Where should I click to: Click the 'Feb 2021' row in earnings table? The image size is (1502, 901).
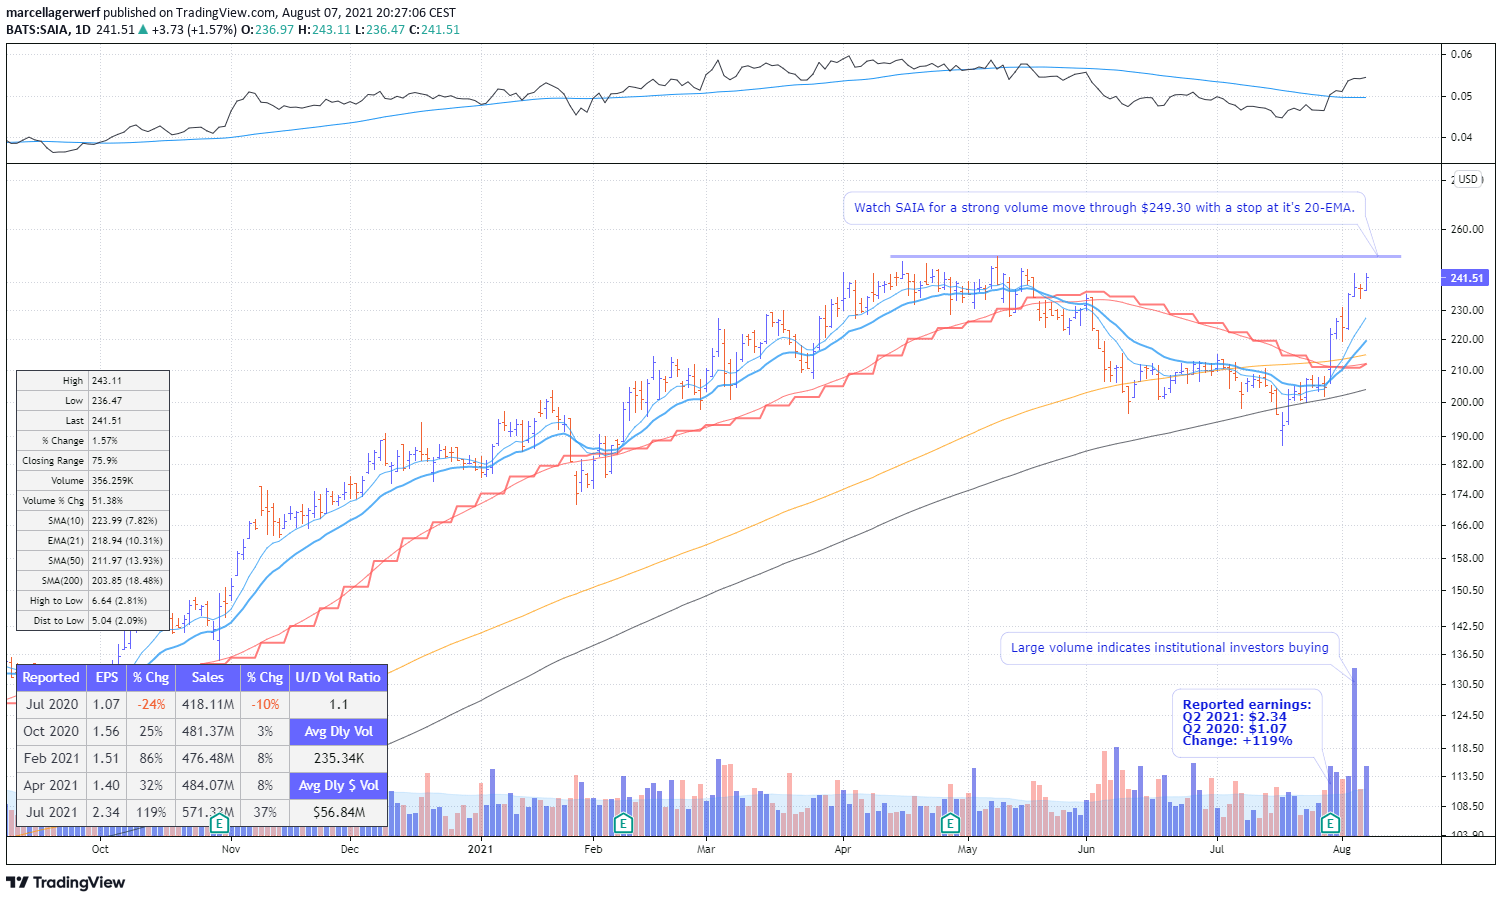pyautogui.click(x=153, y=759)
